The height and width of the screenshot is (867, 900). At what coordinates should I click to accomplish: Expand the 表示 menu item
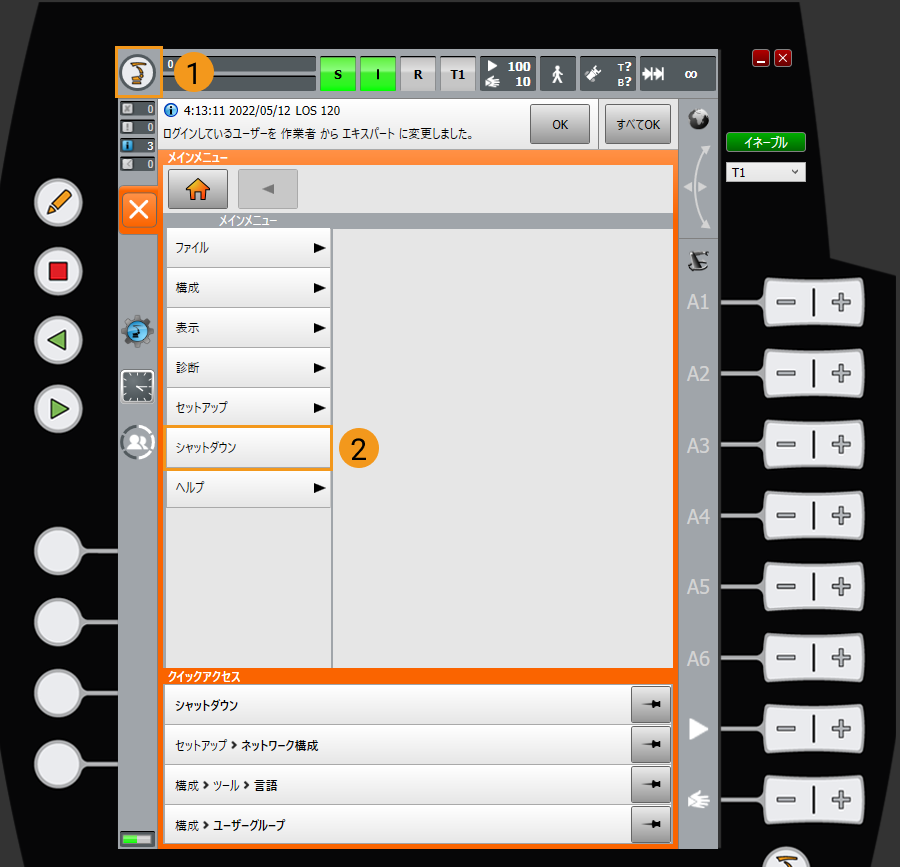point(248,328)
